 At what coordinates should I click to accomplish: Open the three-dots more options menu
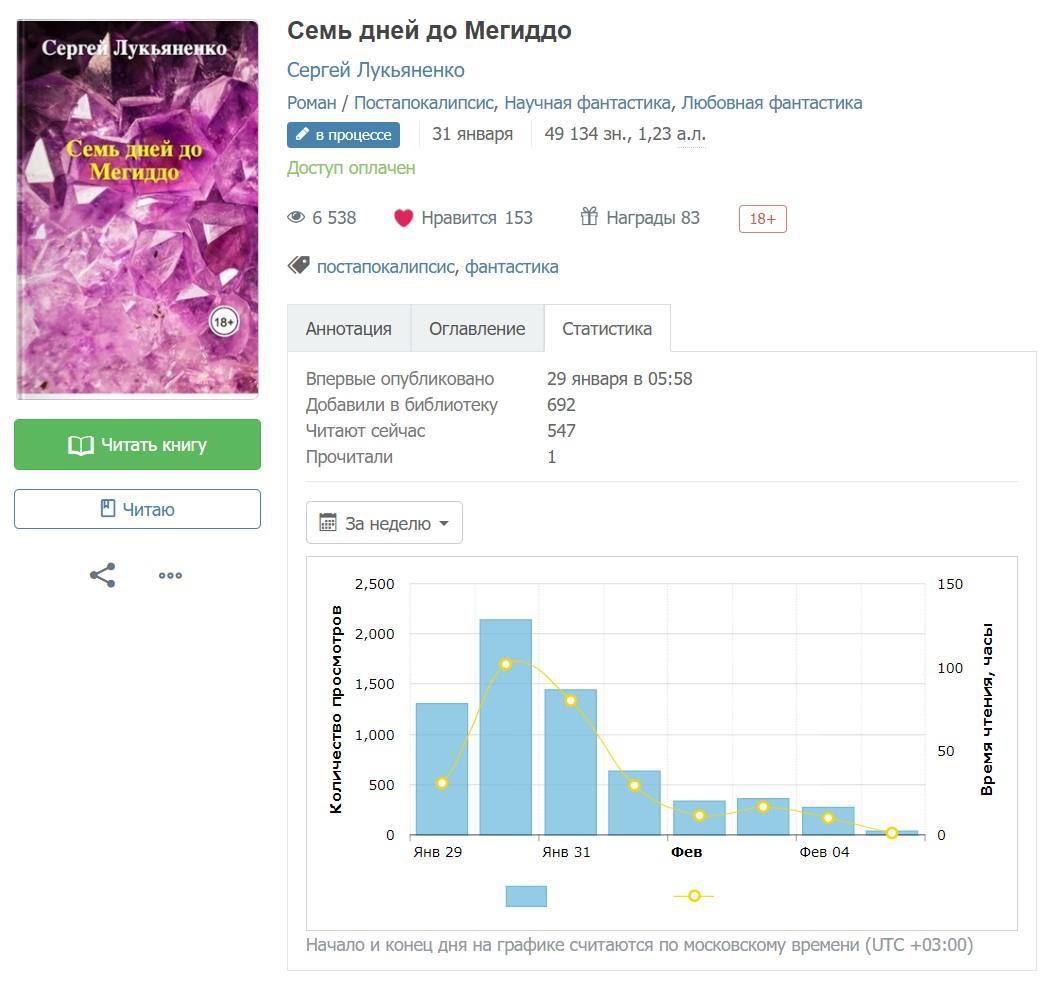point(170,575)
